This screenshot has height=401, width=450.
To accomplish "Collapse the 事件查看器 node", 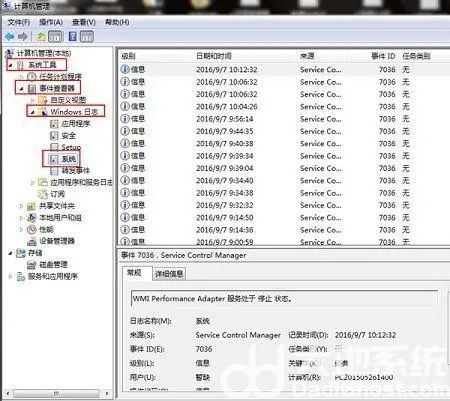I will click(21, 89).
